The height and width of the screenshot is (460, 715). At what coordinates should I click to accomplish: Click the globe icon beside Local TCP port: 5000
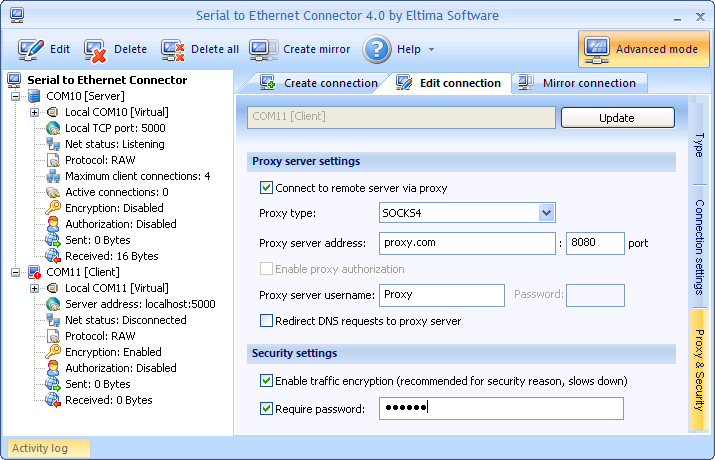tap(53, 128)
